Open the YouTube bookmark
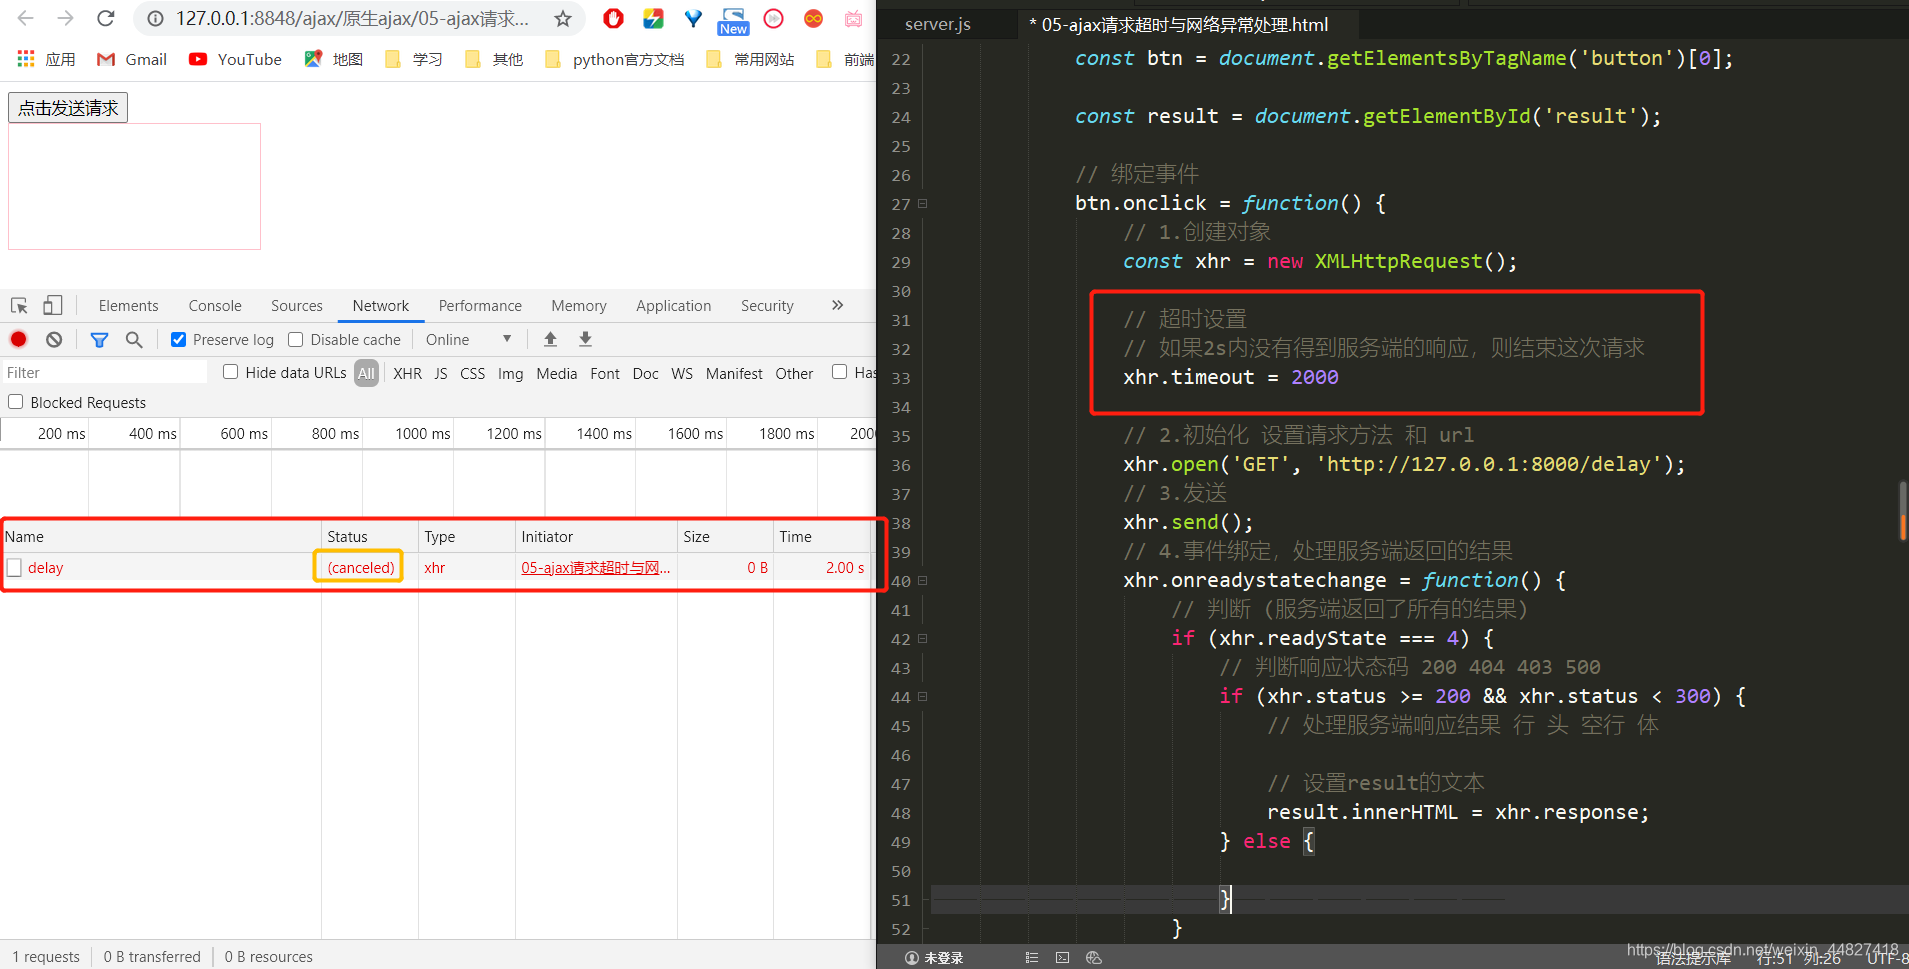The width and height of the screenshot is (1909, 969). pos(236,59)
